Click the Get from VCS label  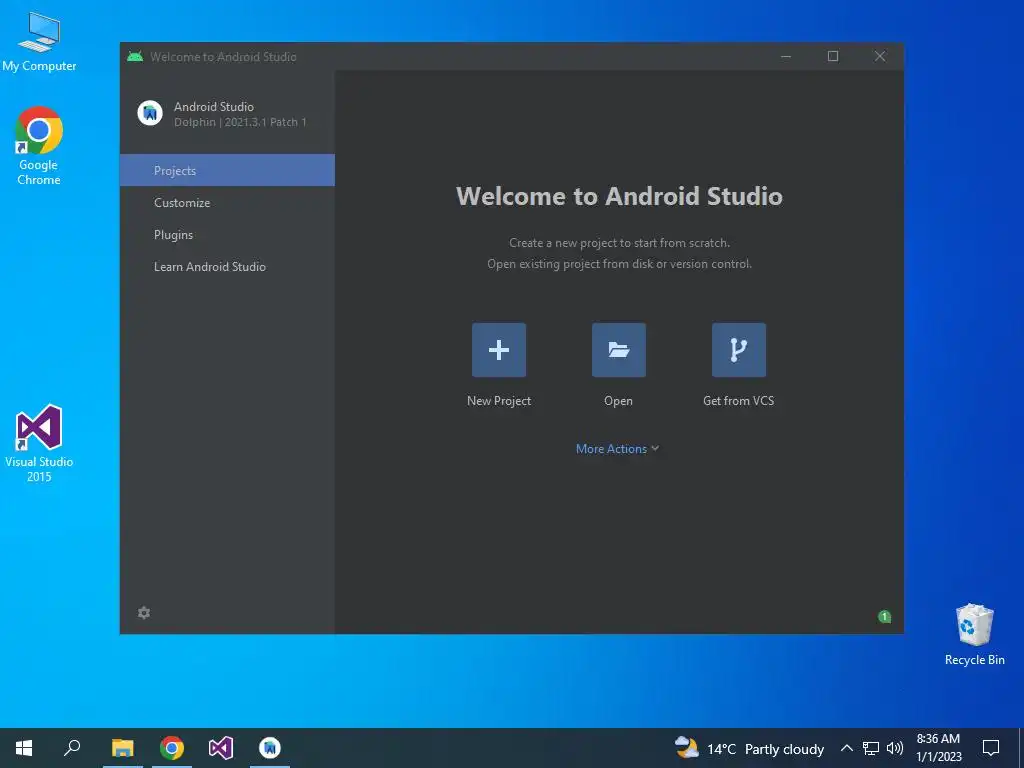(x=739, y=401)
